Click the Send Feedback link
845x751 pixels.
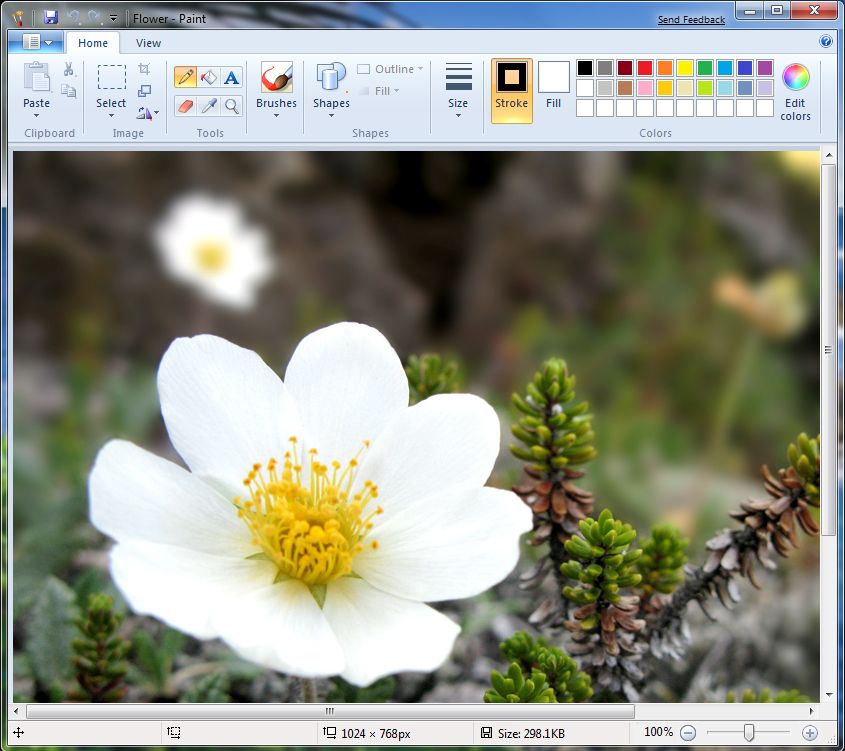[691, 20]
